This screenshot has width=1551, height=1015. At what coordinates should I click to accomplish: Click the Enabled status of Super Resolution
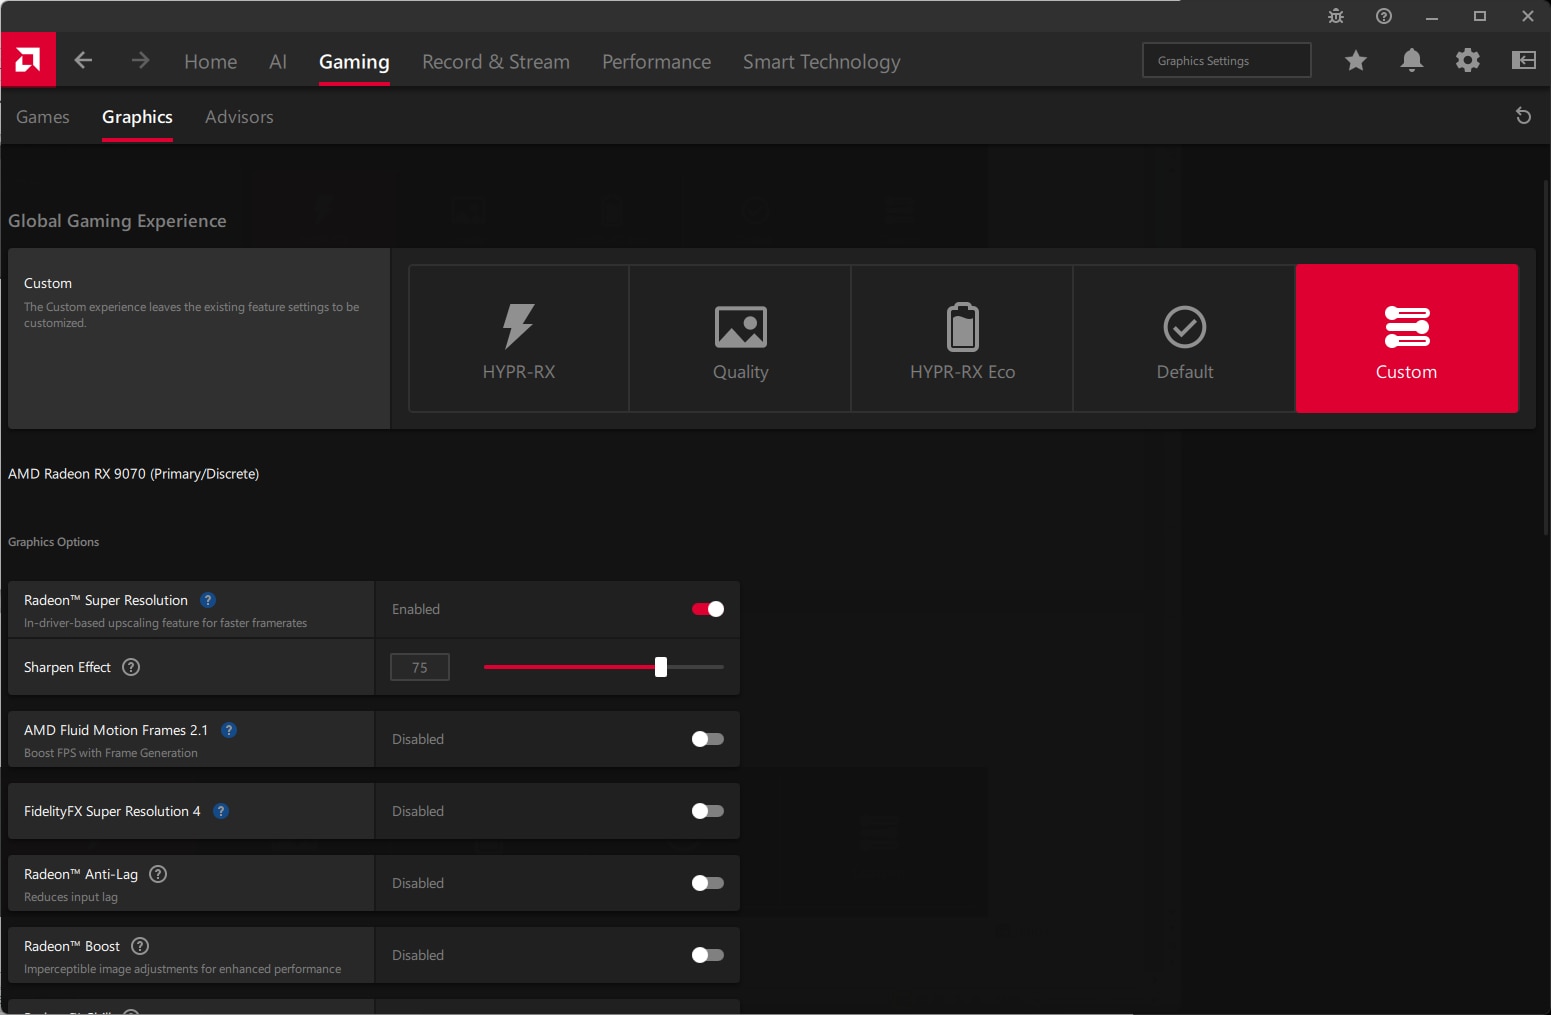(x=416, y=609)
